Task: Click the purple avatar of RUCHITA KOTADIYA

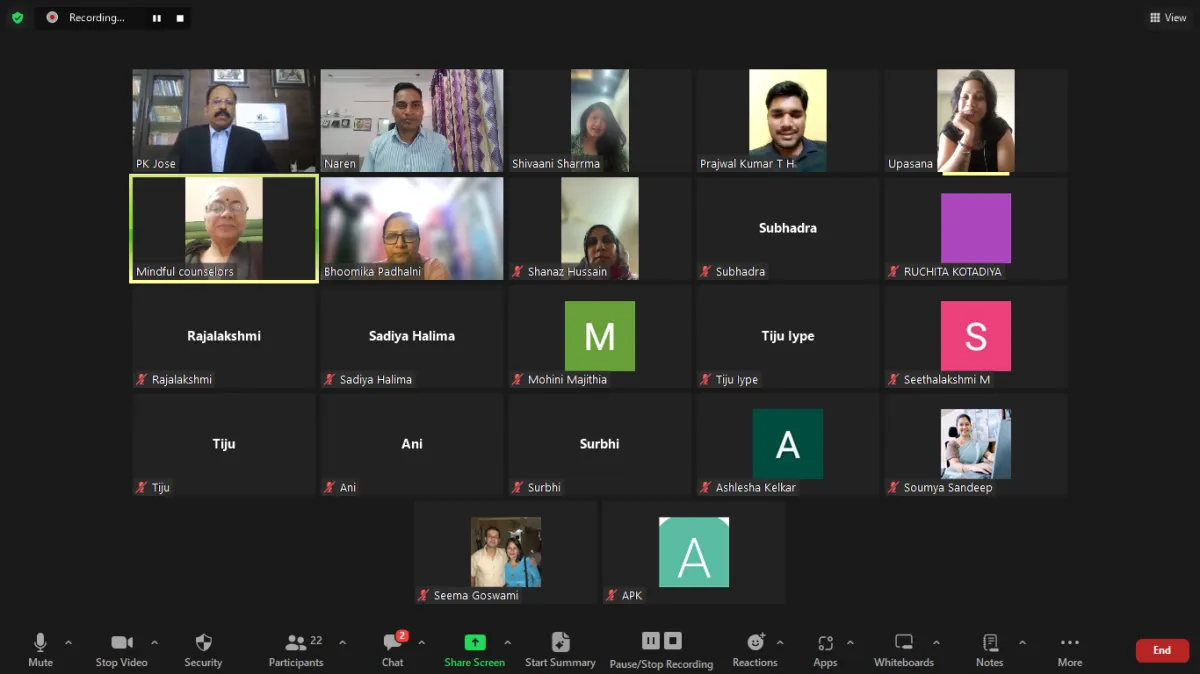Action: tap(976, 228)
